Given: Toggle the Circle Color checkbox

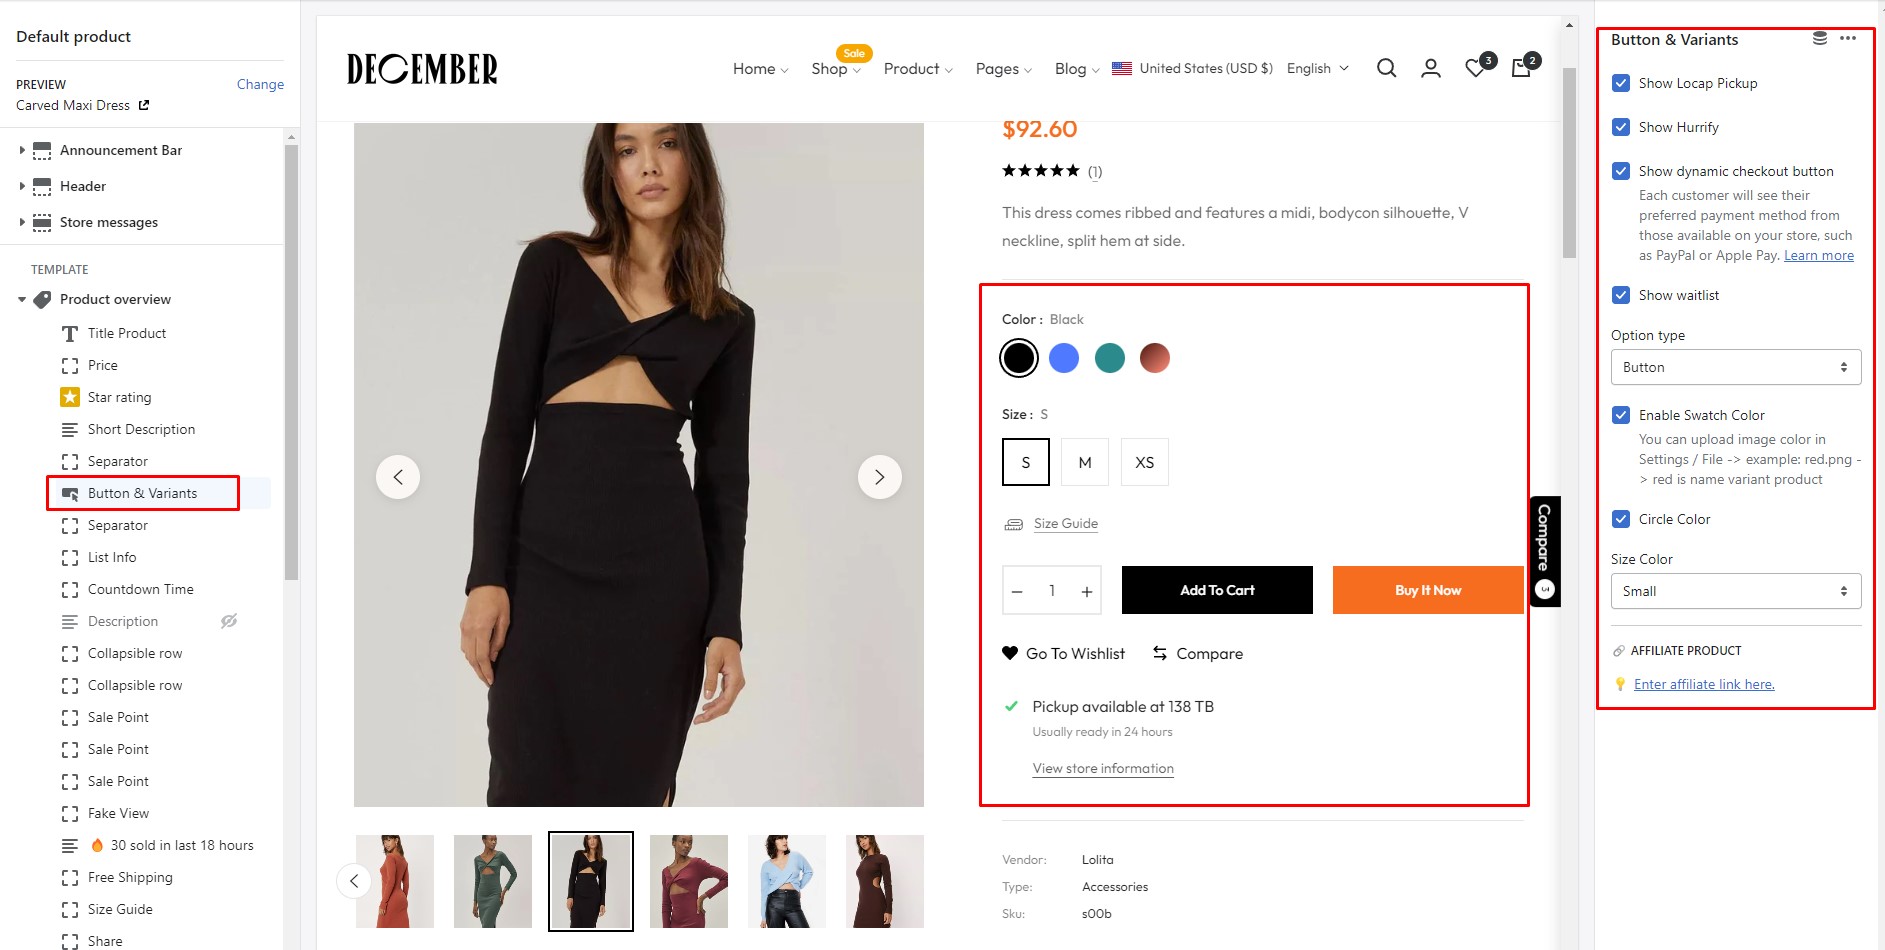Looking at the screenshot, I should 1621,519.
